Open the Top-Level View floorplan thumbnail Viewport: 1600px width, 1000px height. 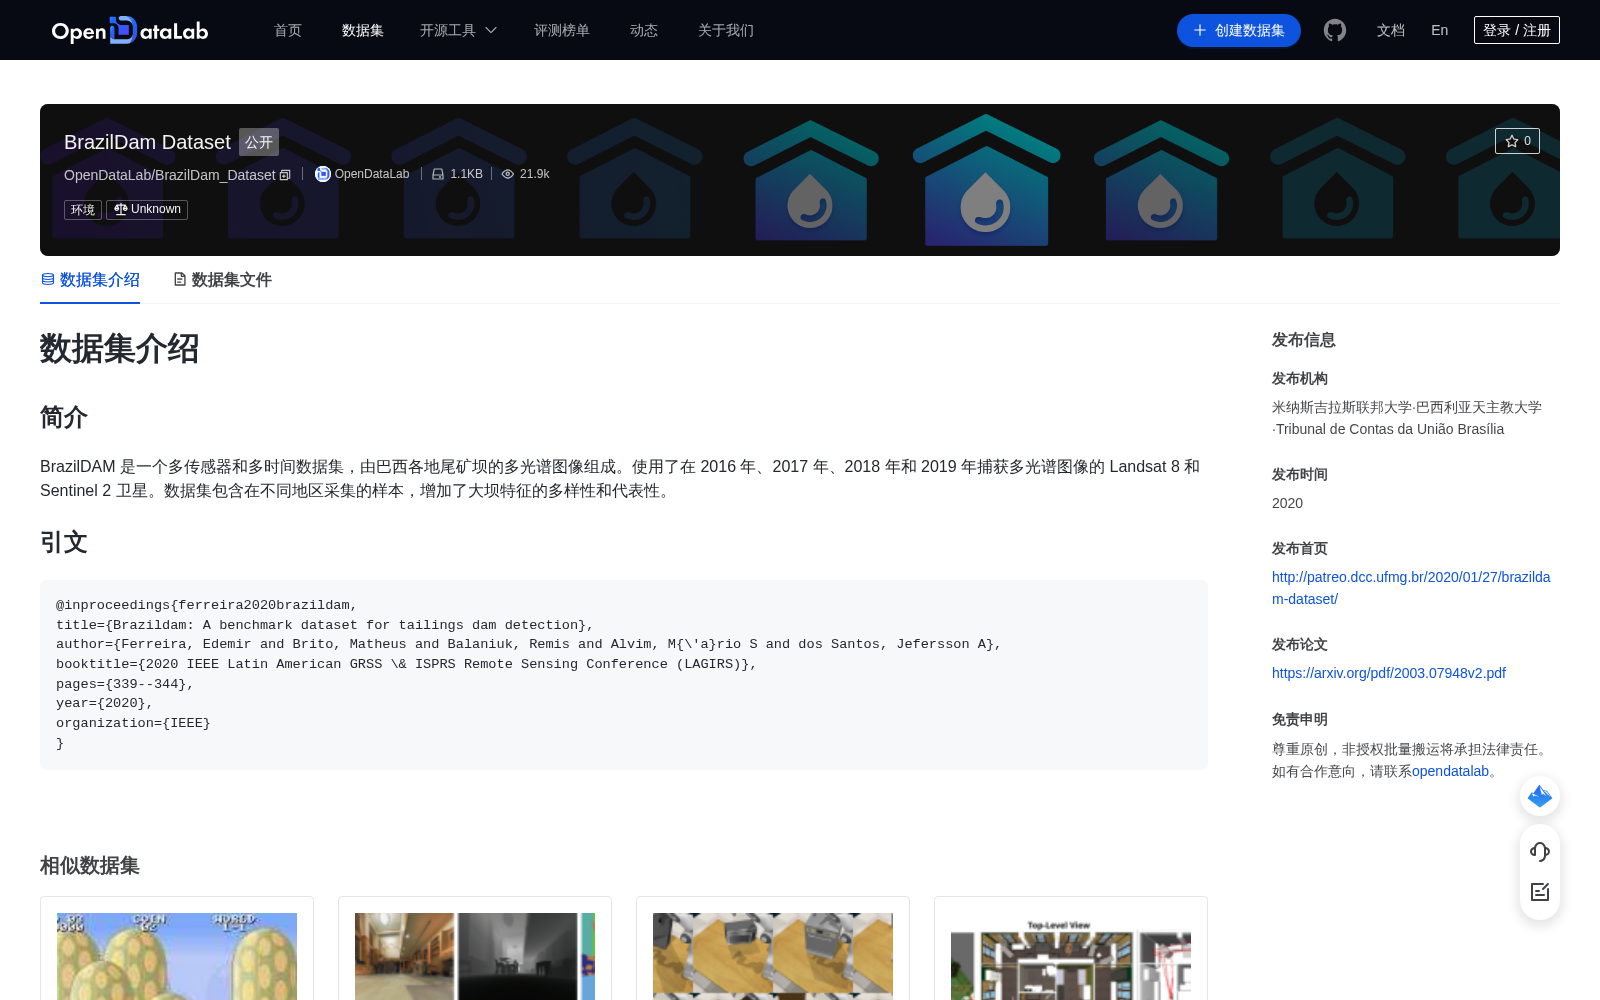(x=1071, y=956)
